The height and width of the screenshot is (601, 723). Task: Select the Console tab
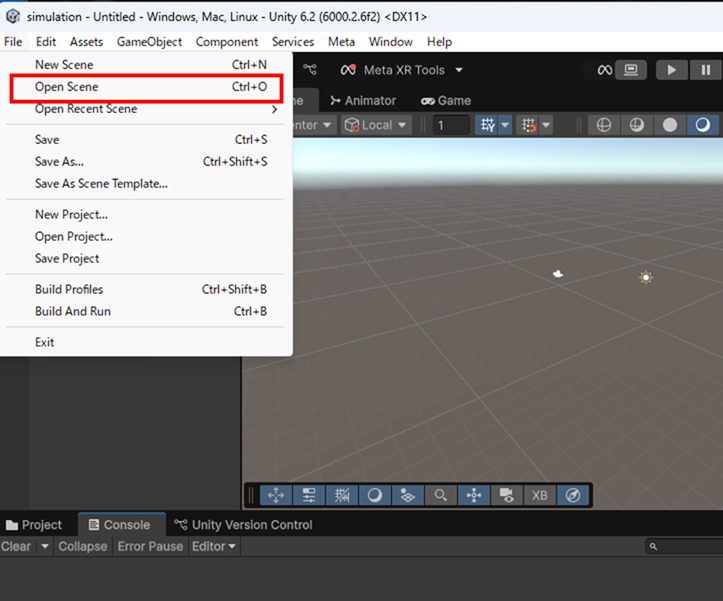point(120,525)
